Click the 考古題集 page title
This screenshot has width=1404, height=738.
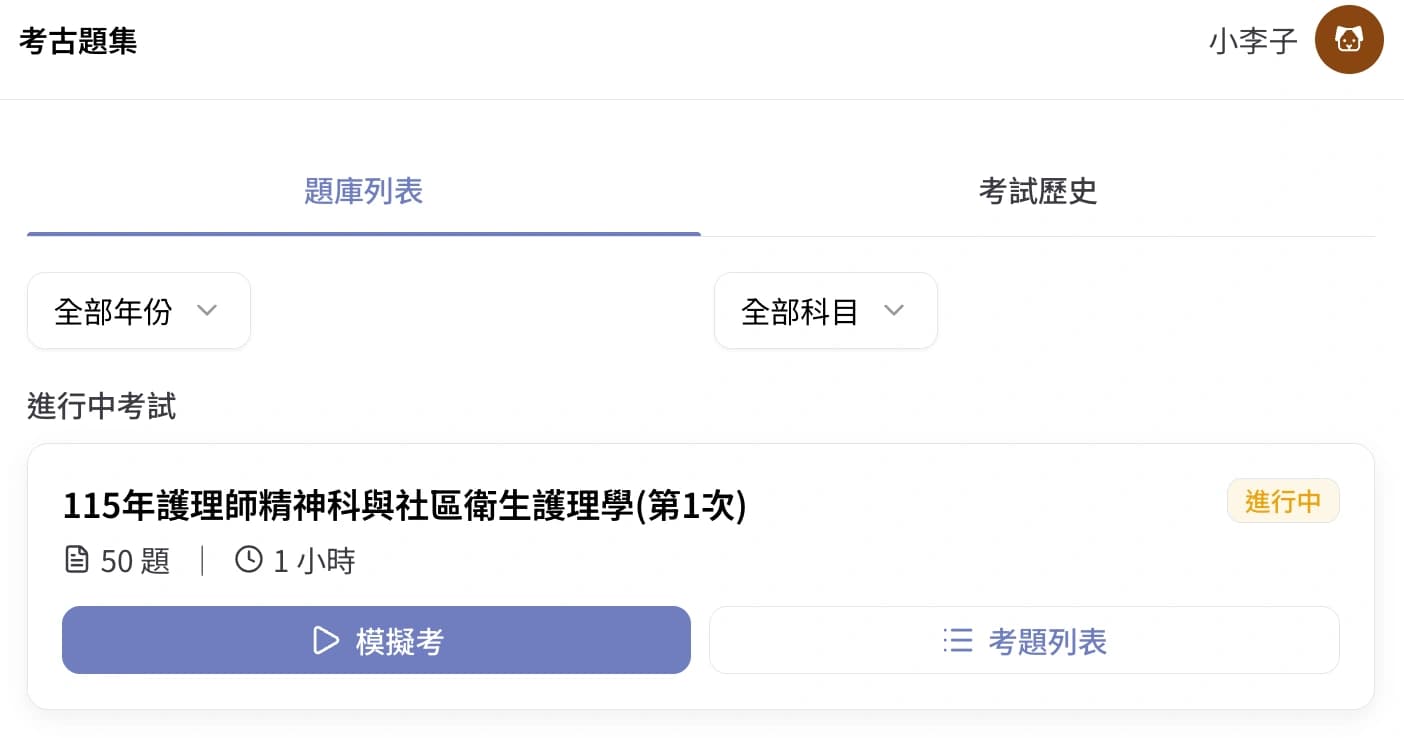tap(77, 40)
